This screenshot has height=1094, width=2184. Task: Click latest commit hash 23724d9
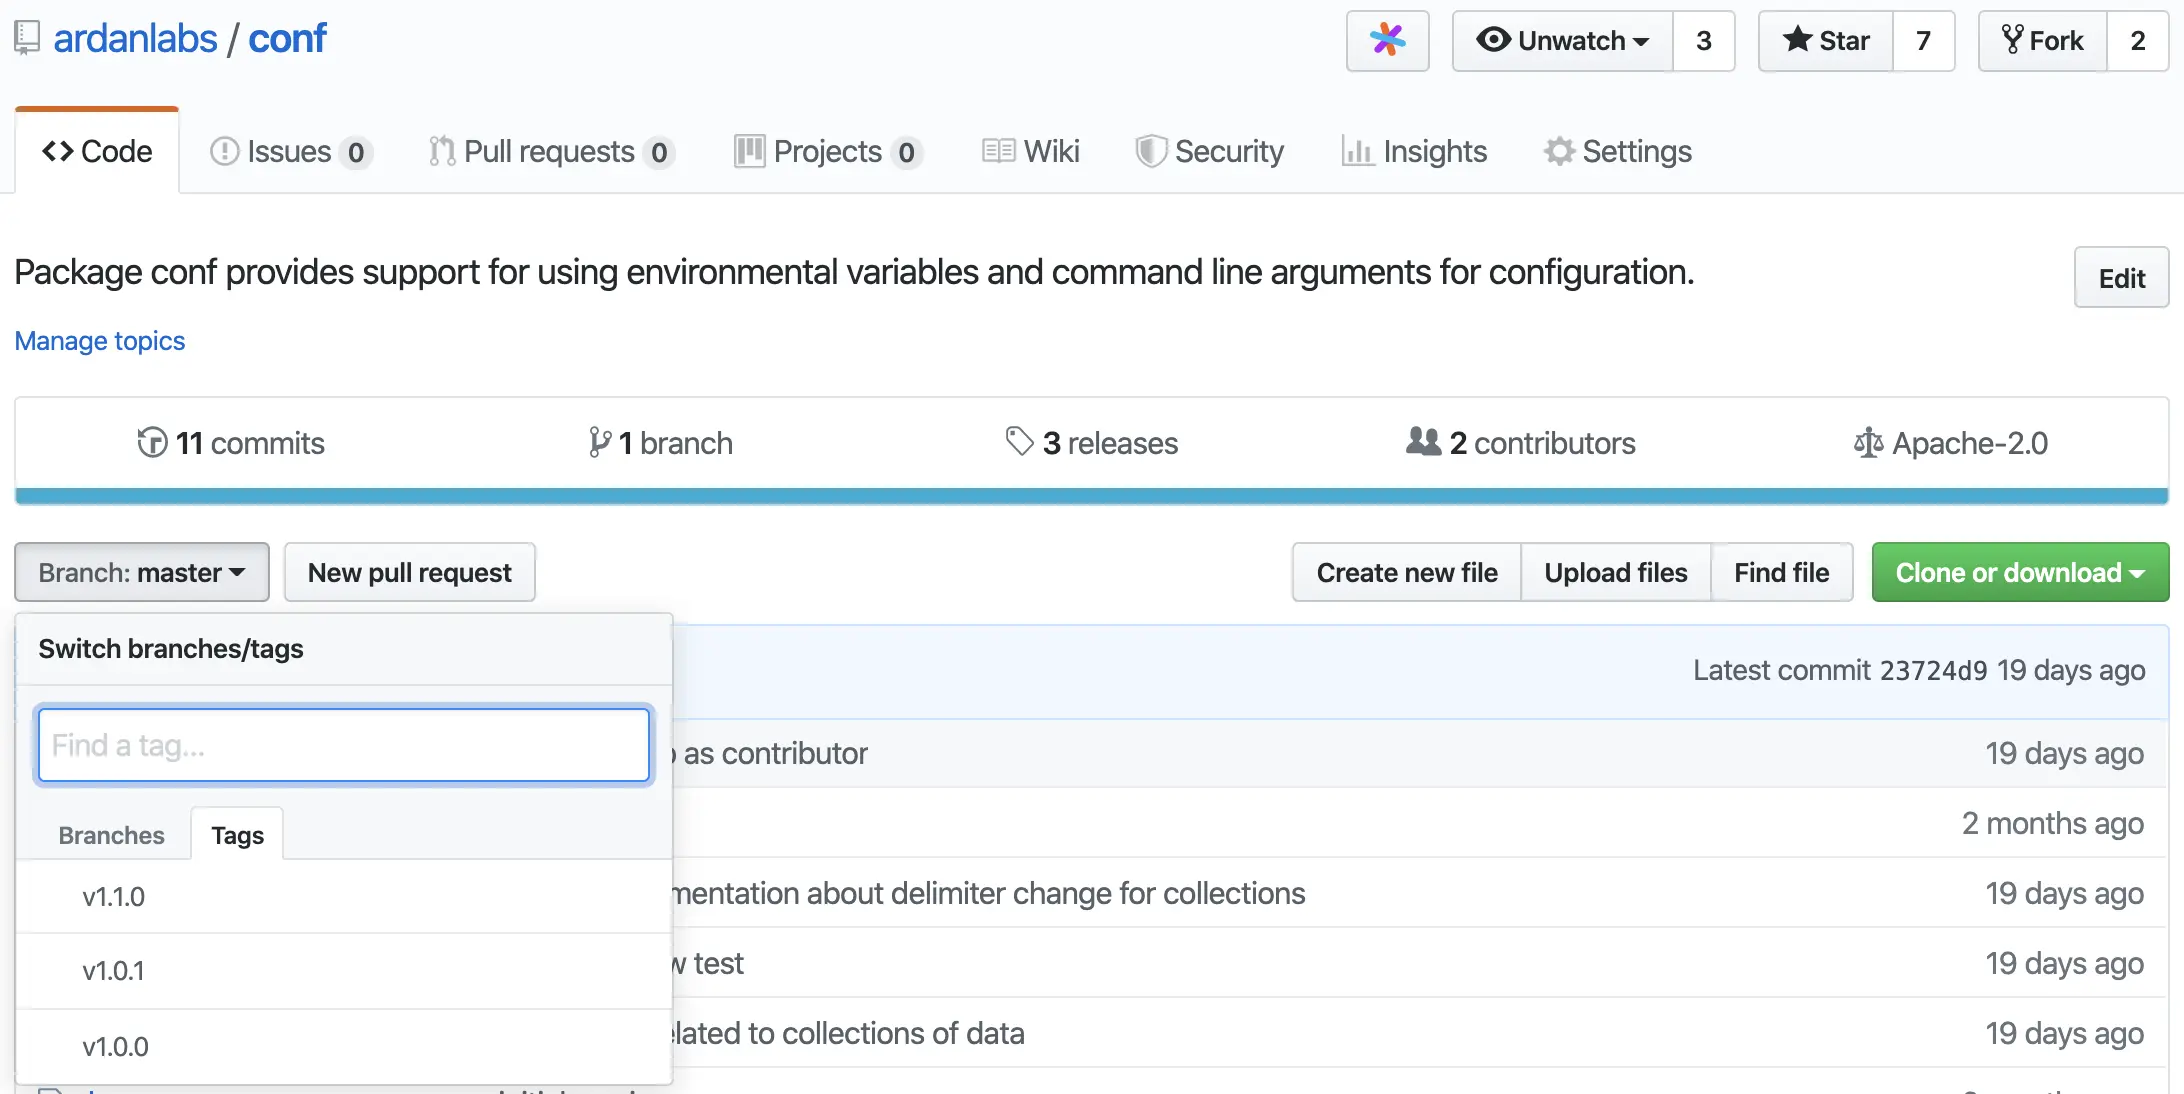pyautogui.click(x=1934, y=670)
